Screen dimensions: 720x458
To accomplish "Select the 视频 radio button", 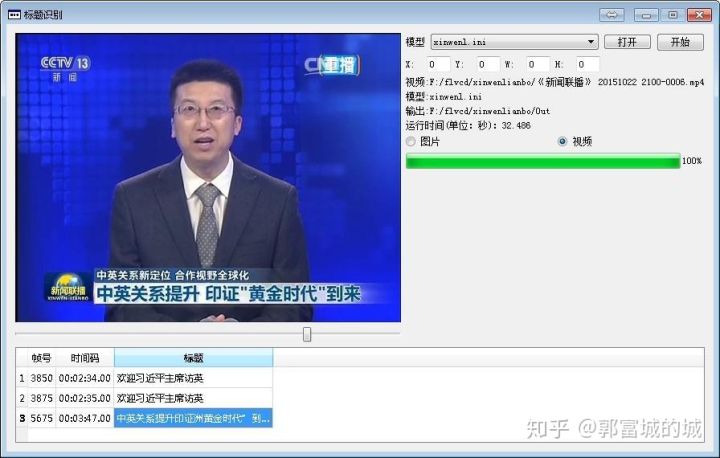I will point(562,141).
